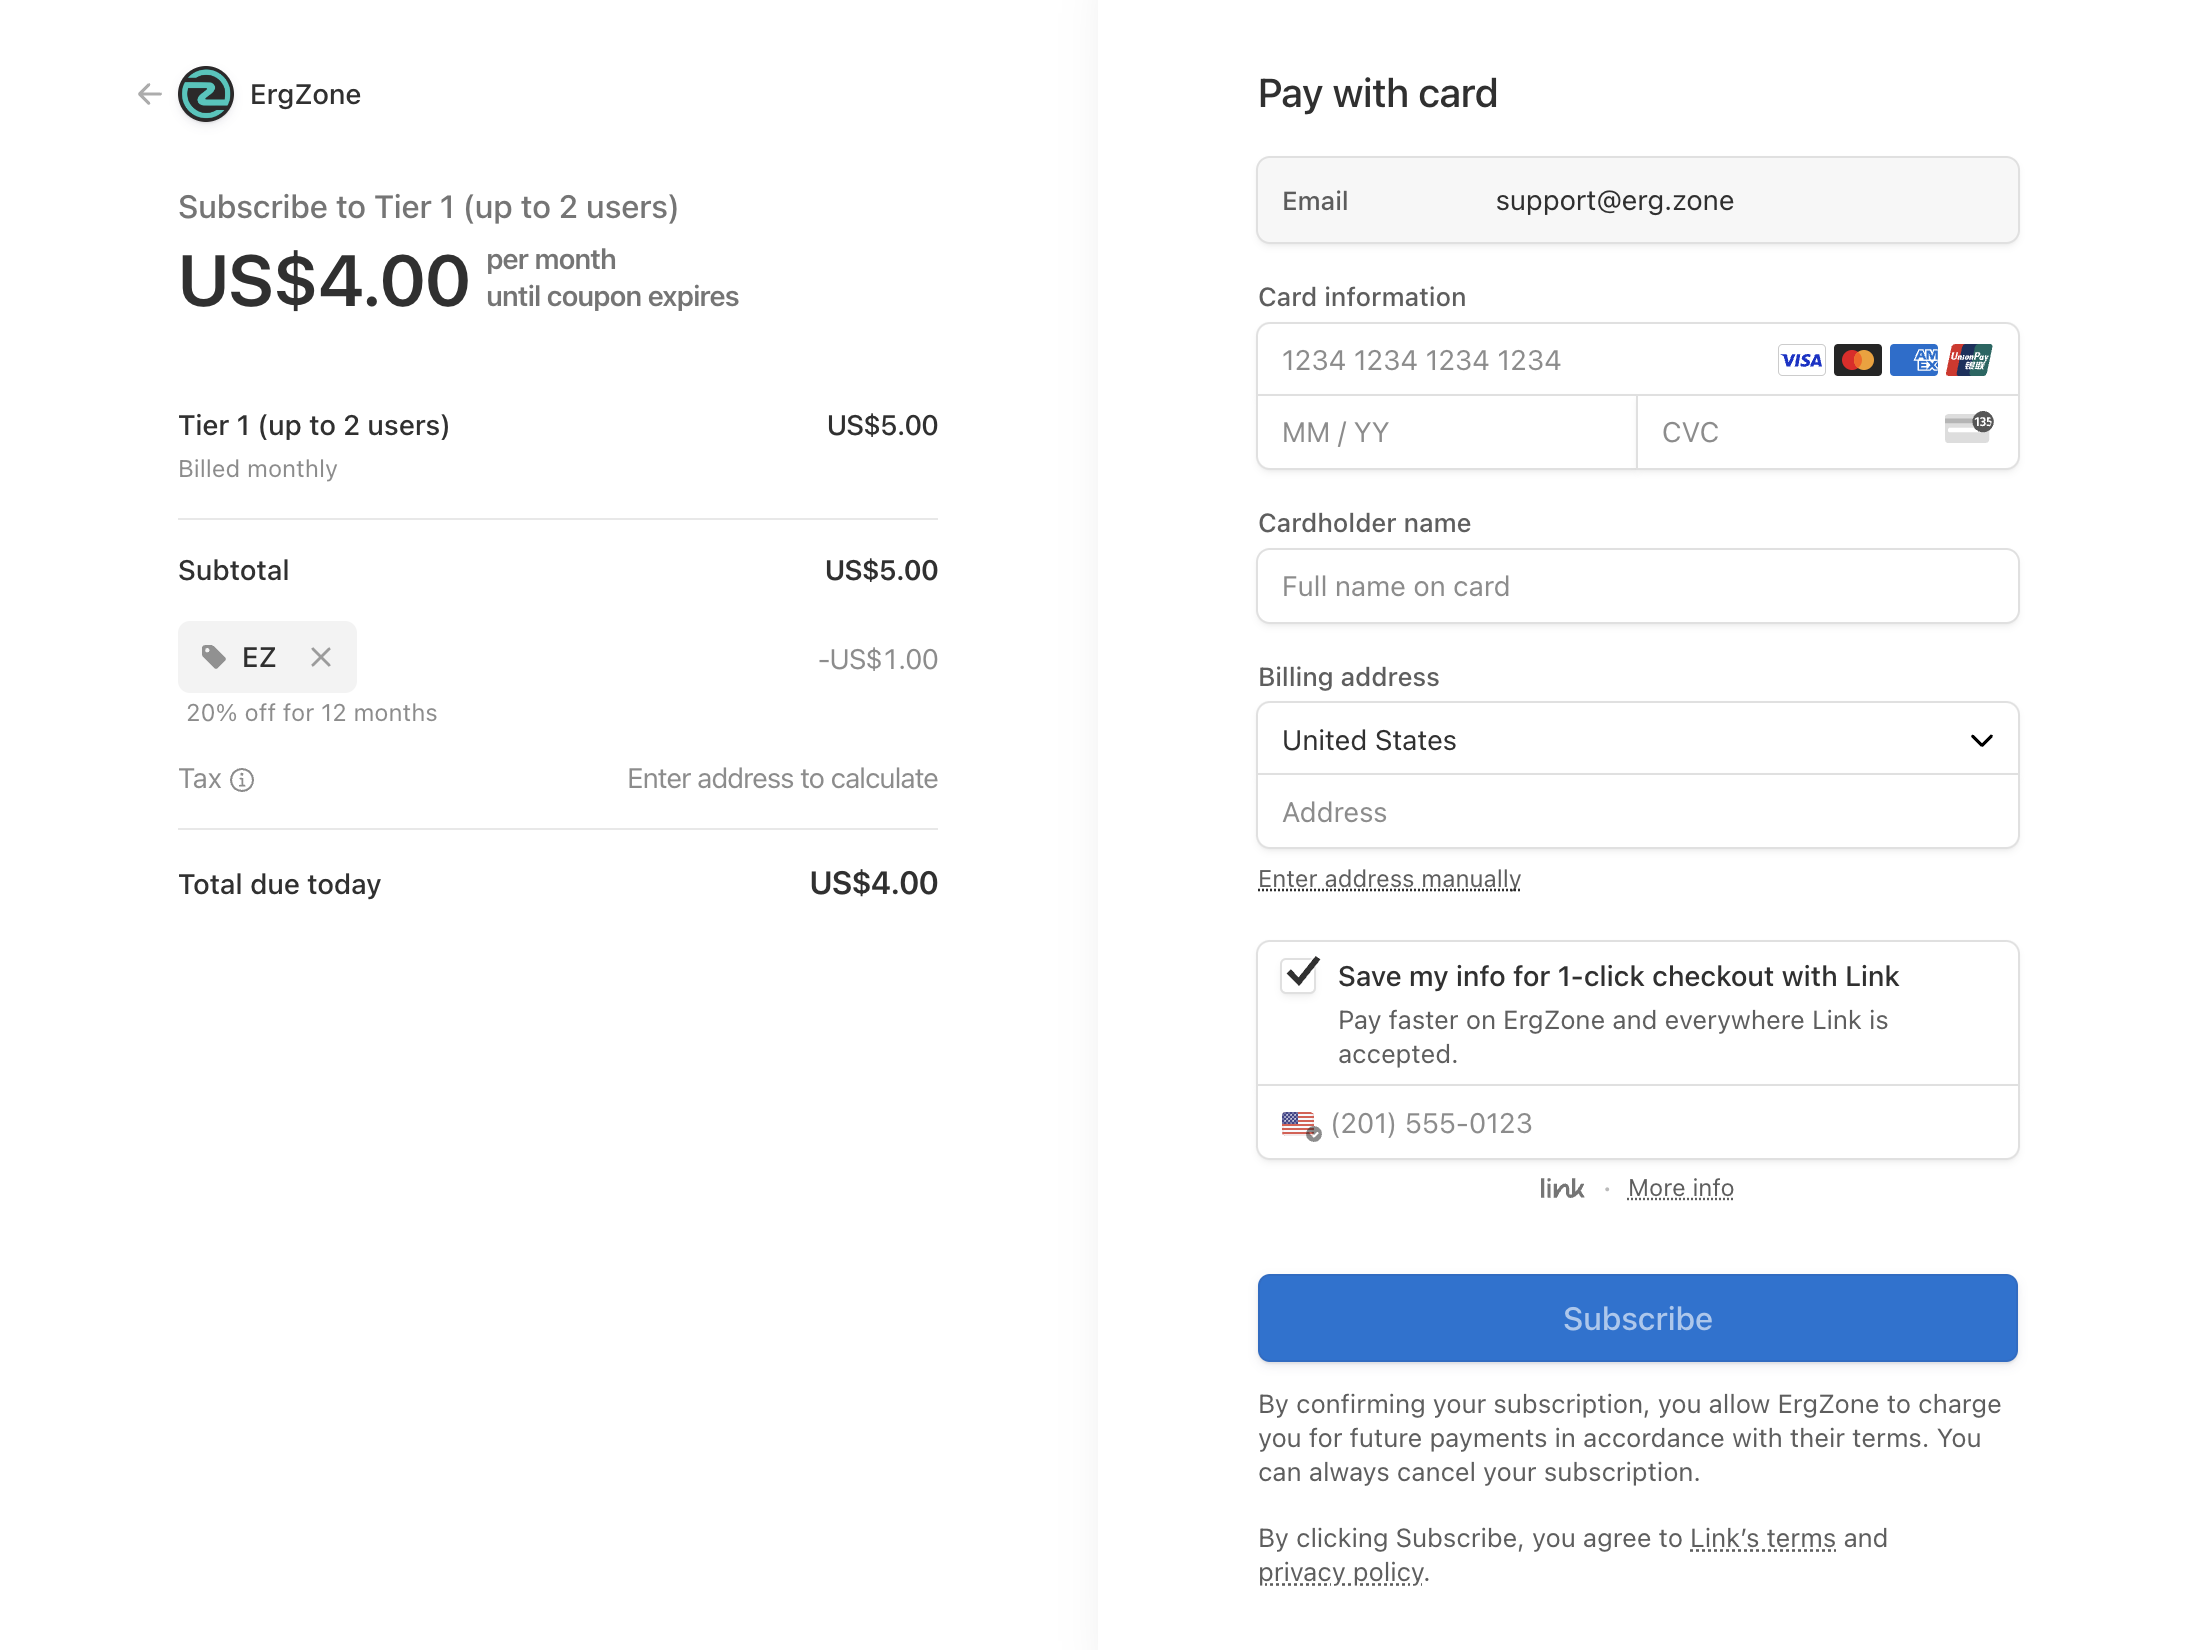Click the UnionPay card icon
2190x1650 pixels.
pos(1969,360)
